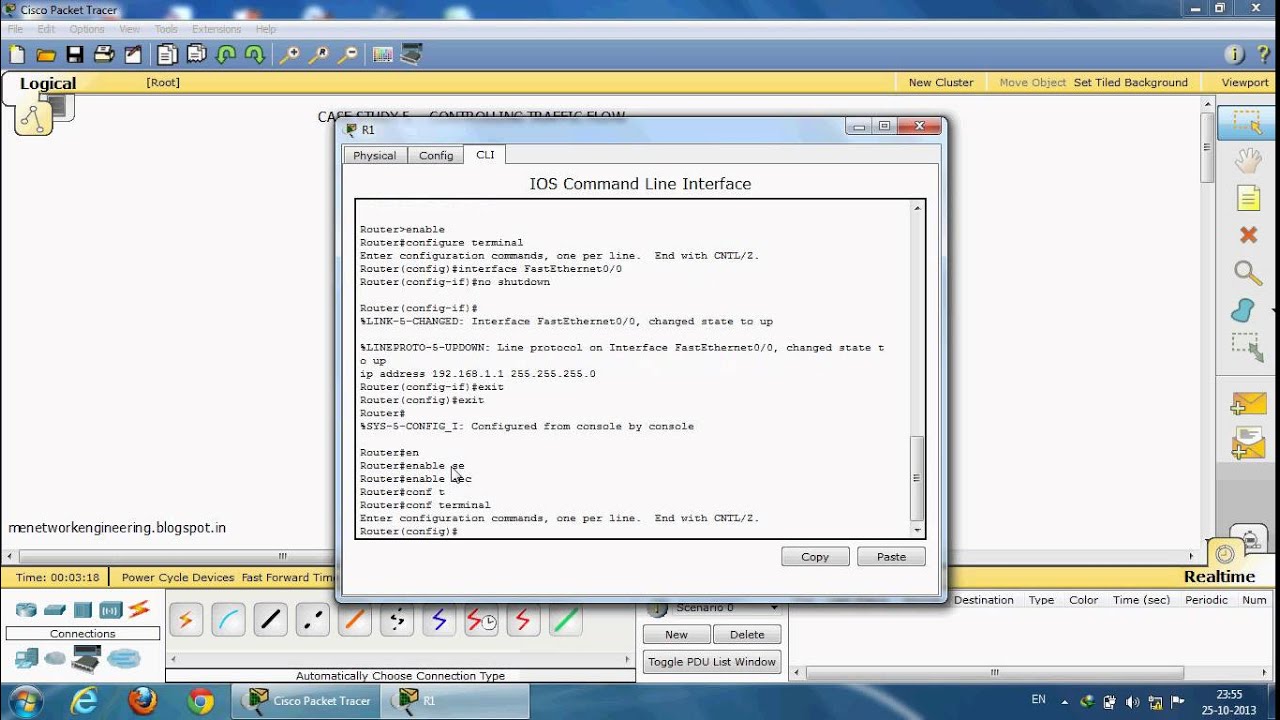This screenshot has width=1280, height=720.
Task: Pick the Console cable connection
Action: (x=228, y=621)
